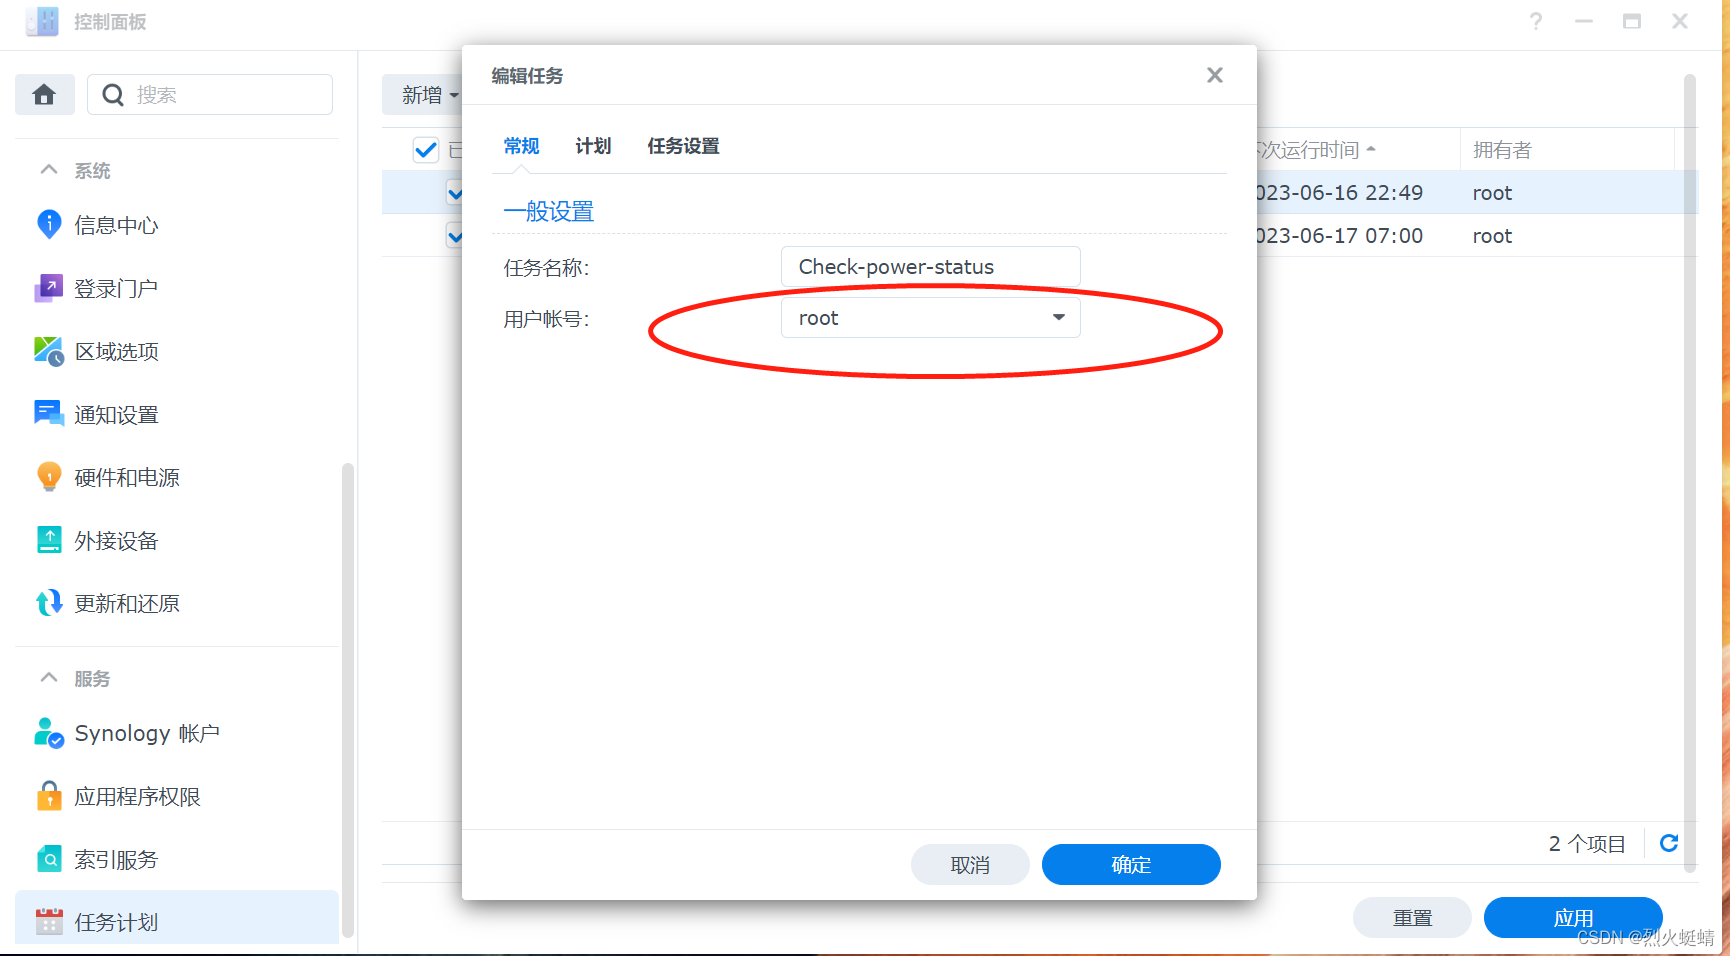Viewport: 1730px width, 956px height.
Task: Open Synology 帐户 account icon
Action: click(48, 733)
